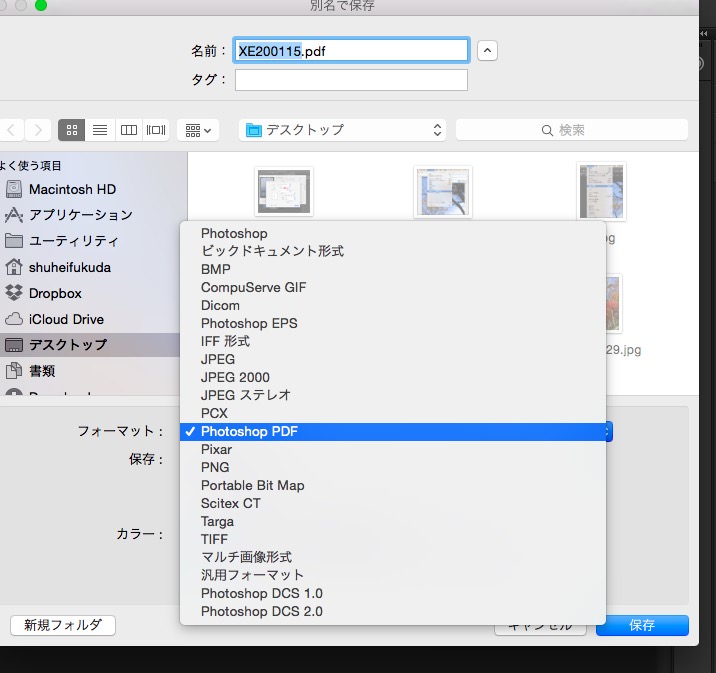Go back with the left chevron

click(x=11, y=131)
